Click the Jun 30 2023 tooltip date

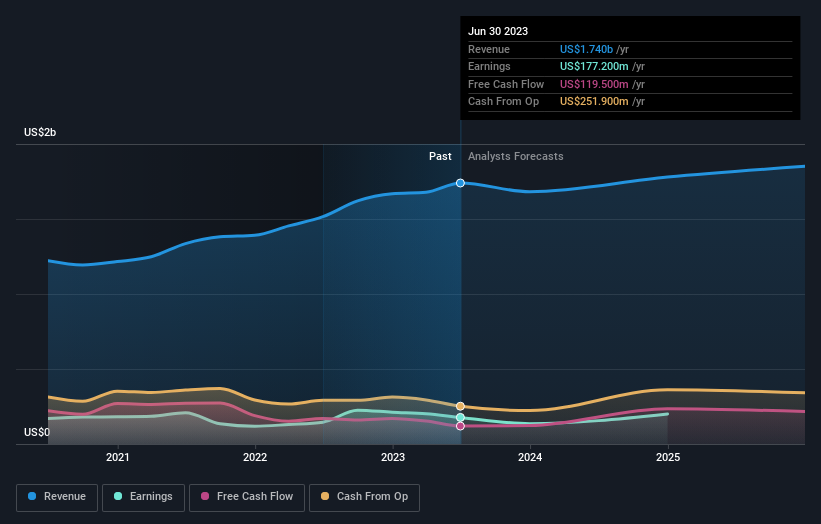497,31
